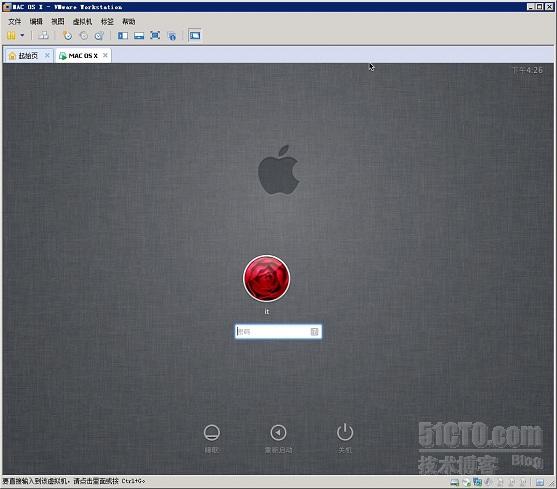Image resolution: width=557 pixels, height=489 pixels.
Task: Select the MAC OS X tab
Action: click(82, 56)
